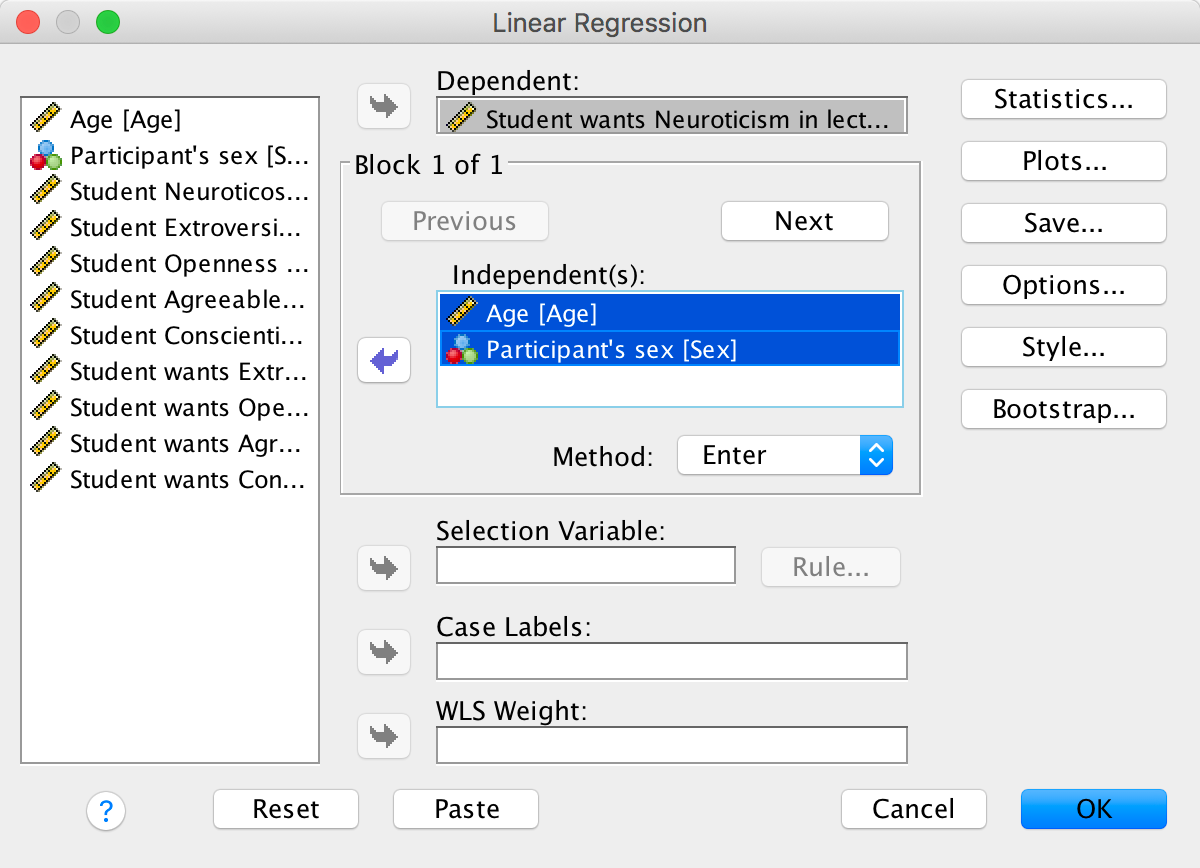Click the arrow beside WLS Weight field

[x=384, y=736]
